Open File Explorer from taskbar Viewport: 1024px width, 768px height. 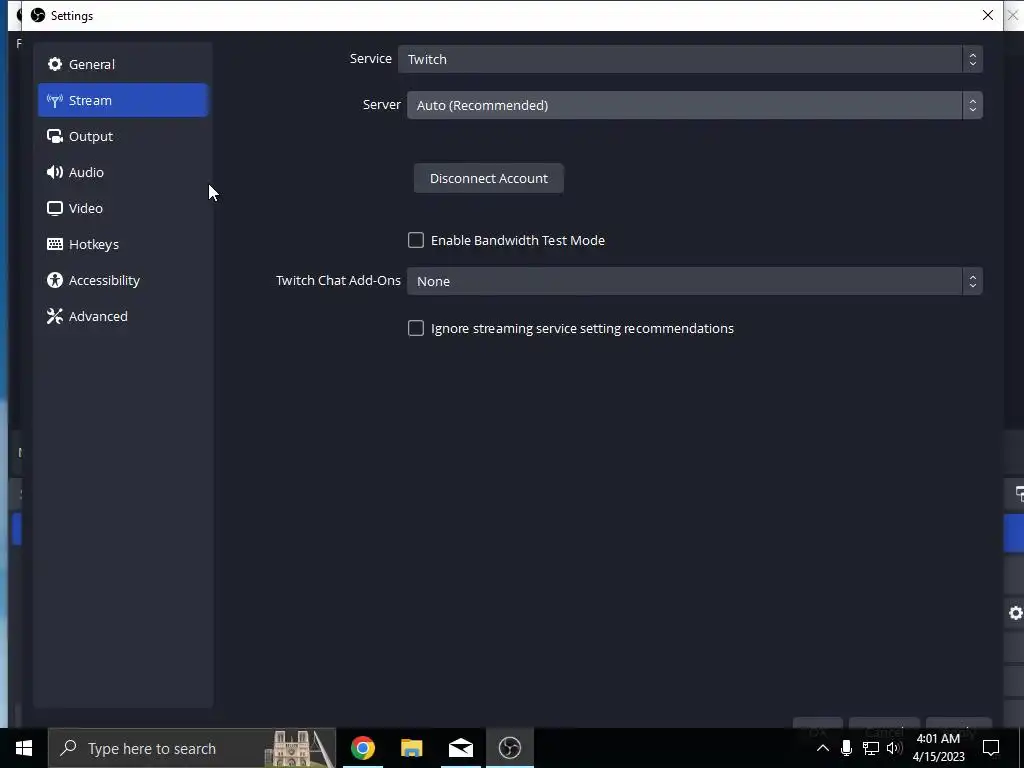pos(411,748)
